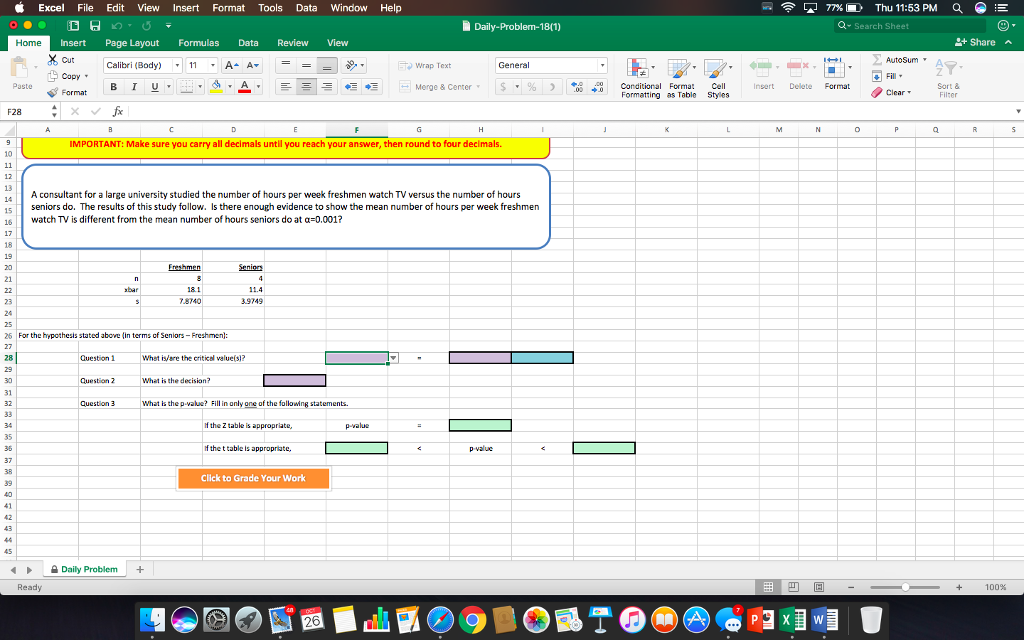
Task: Switch to the Formulas ribbon tab
Action: click(199, 42)
